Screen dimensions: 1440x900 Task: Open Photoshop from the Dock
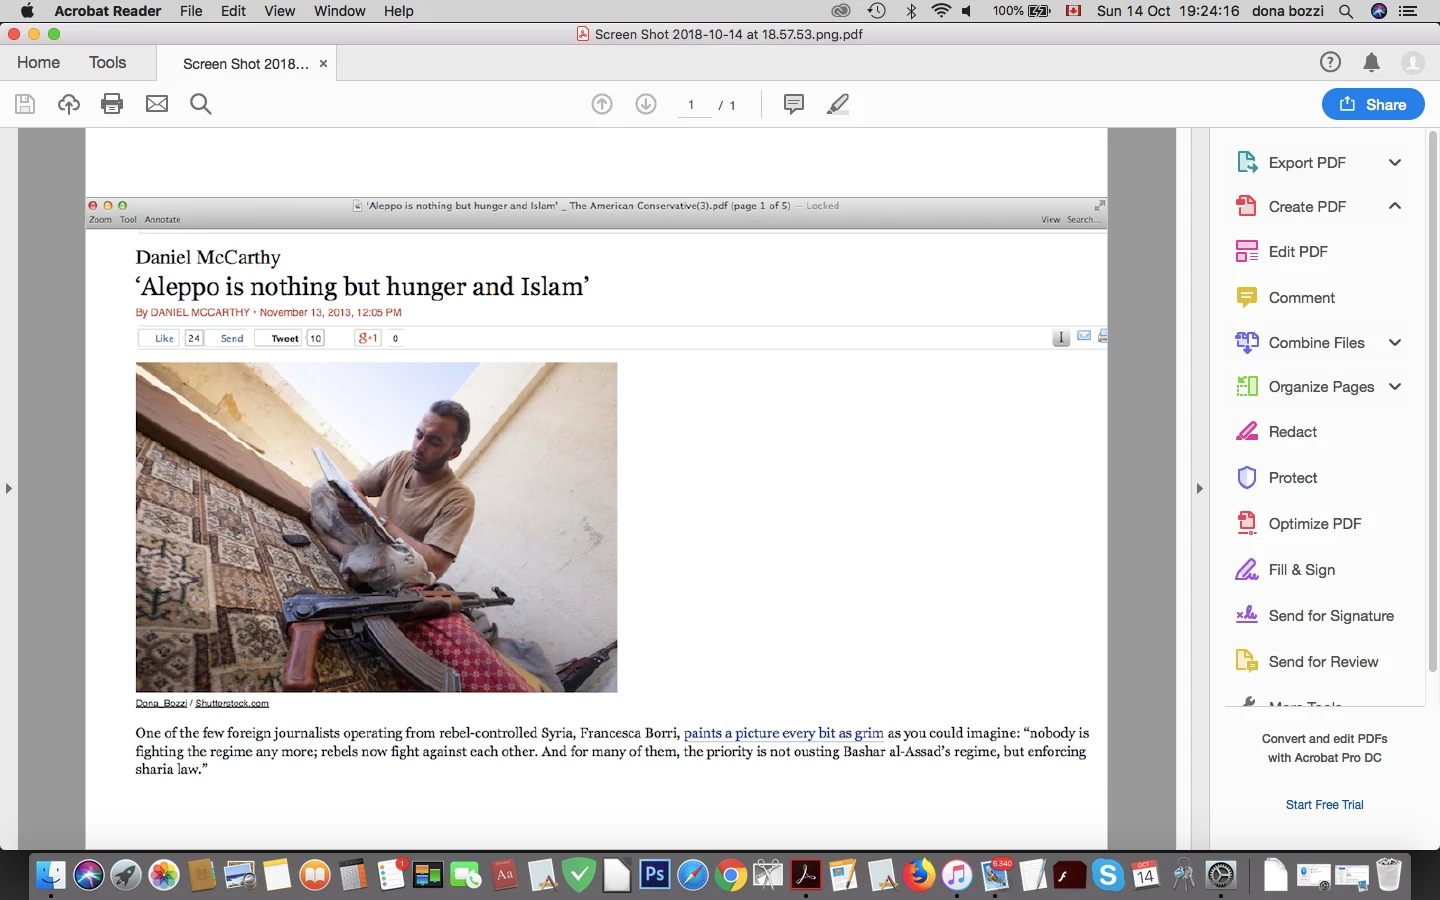coord(655,875)
